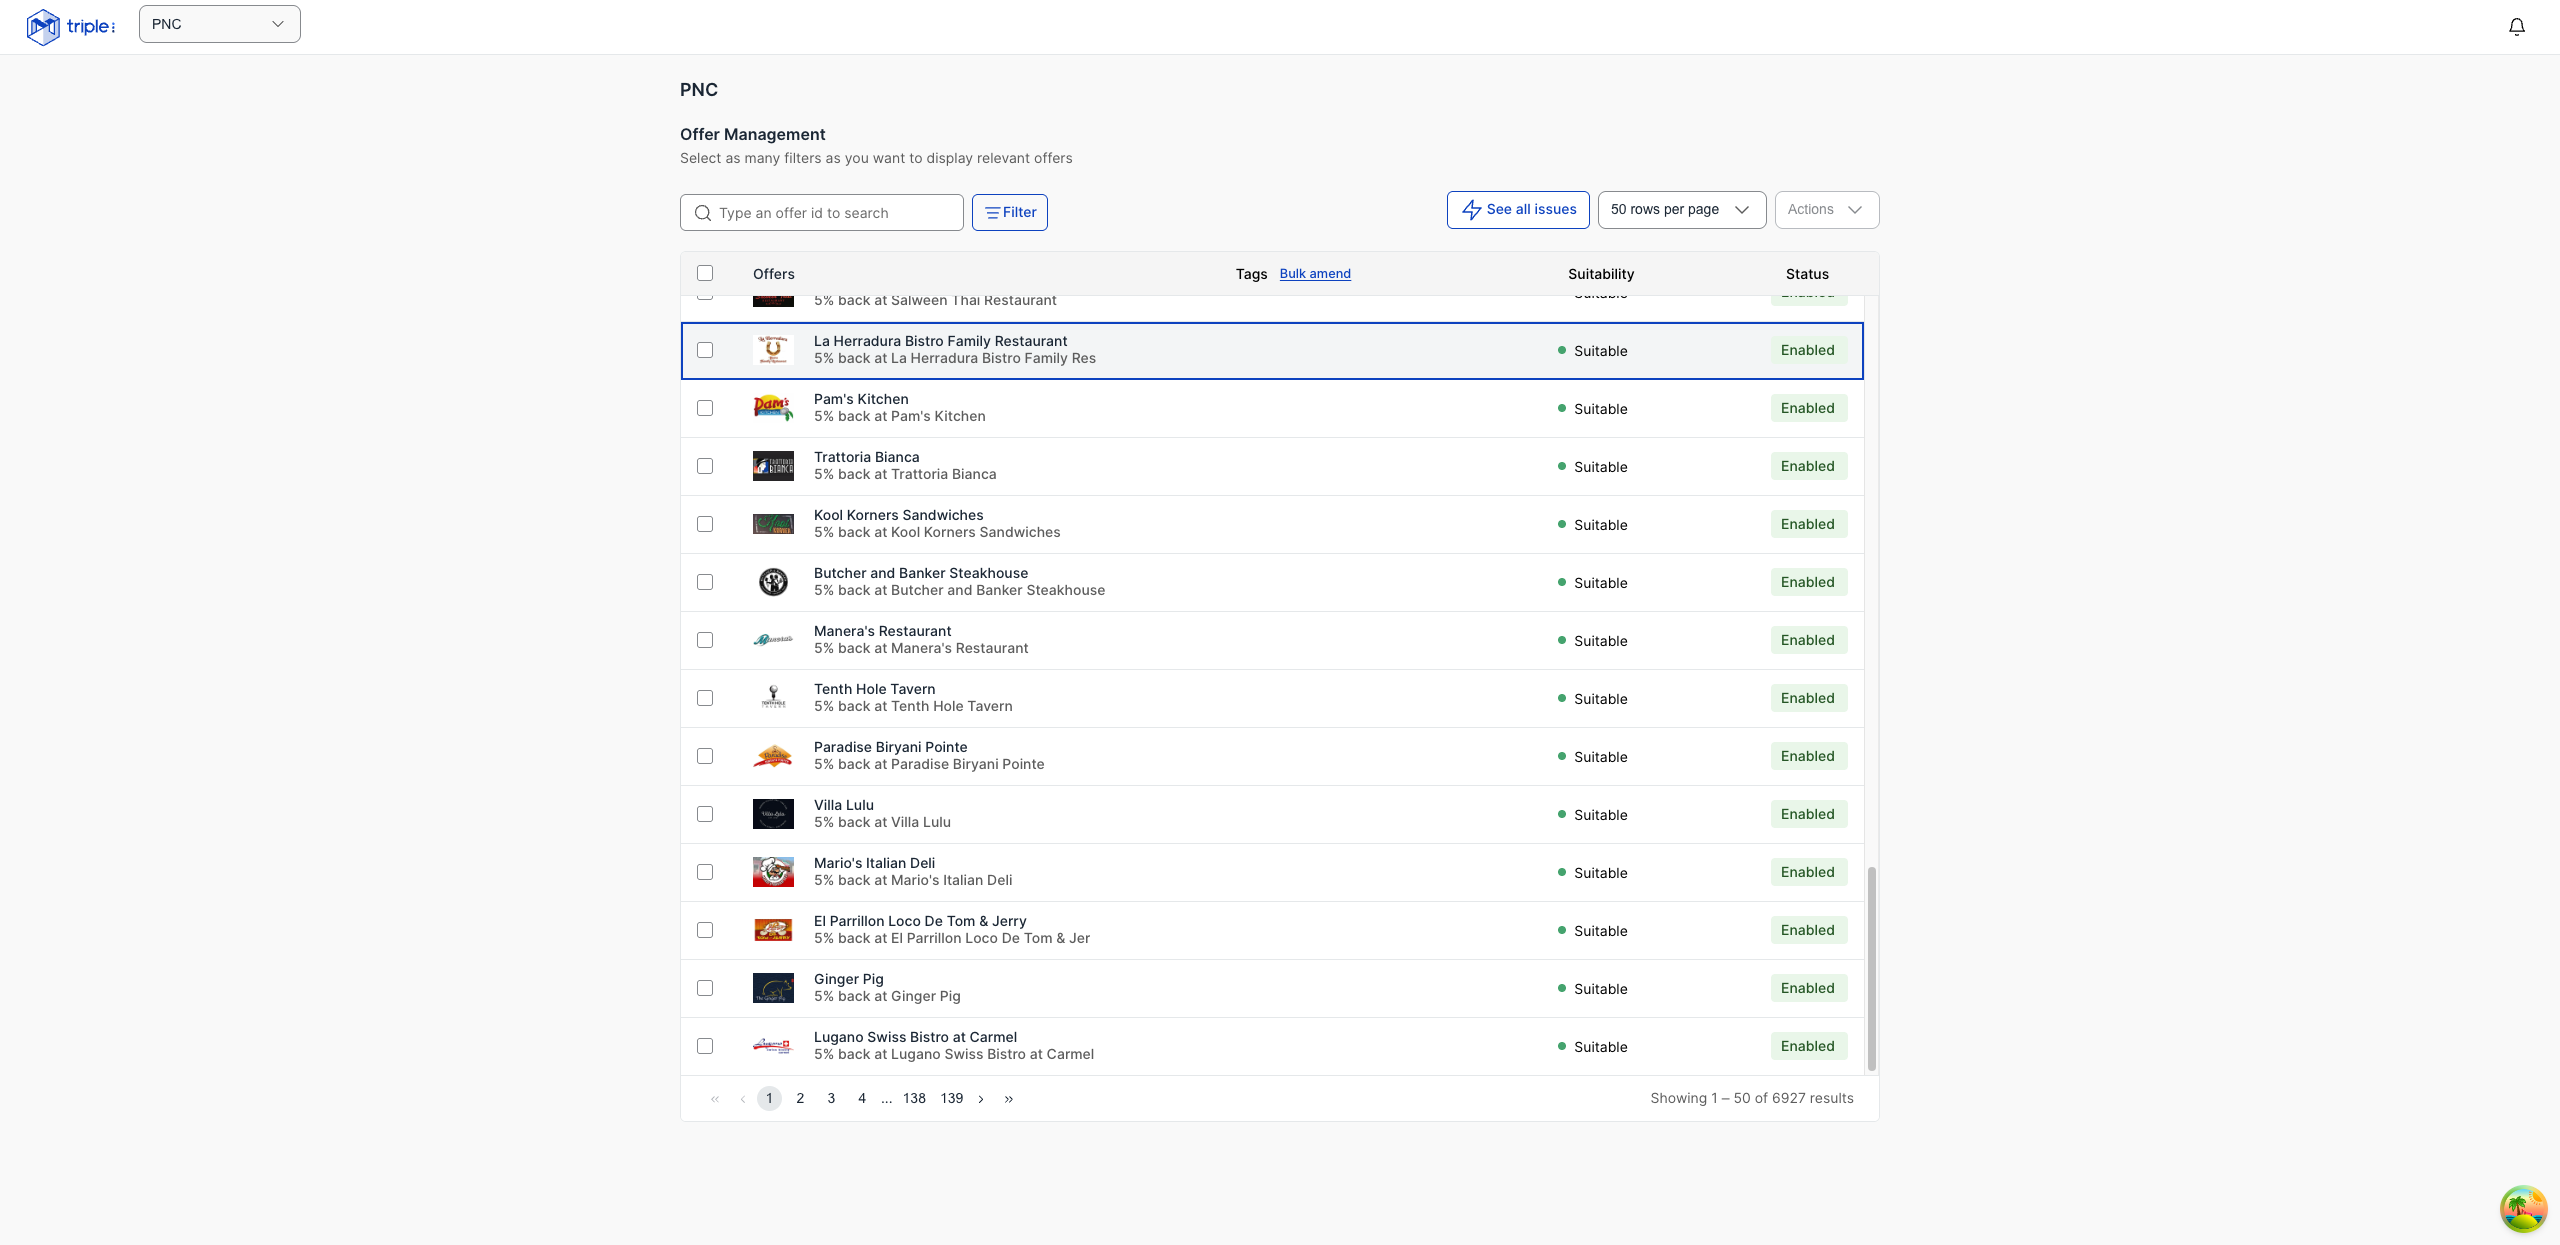Tick Ginger Pig offer checkbox
The width and height of the screenshot is (2560, 1245).
[x=705, y=988]
